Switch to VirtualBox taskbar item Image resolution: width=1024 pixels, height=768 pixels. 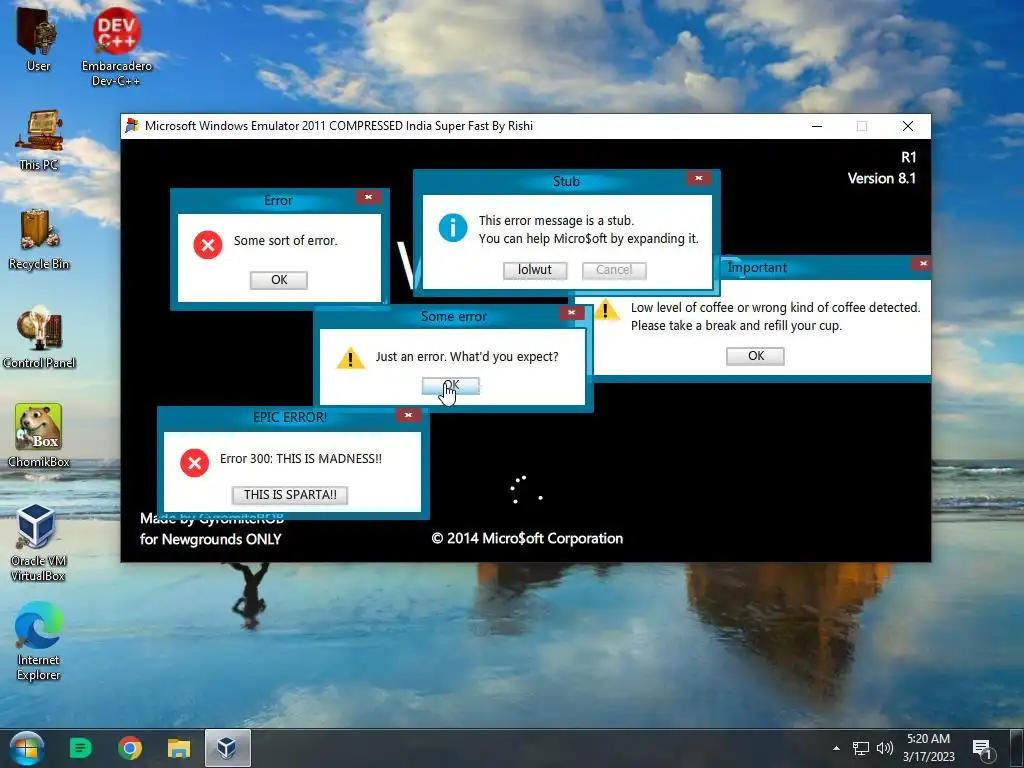point(227,748)
